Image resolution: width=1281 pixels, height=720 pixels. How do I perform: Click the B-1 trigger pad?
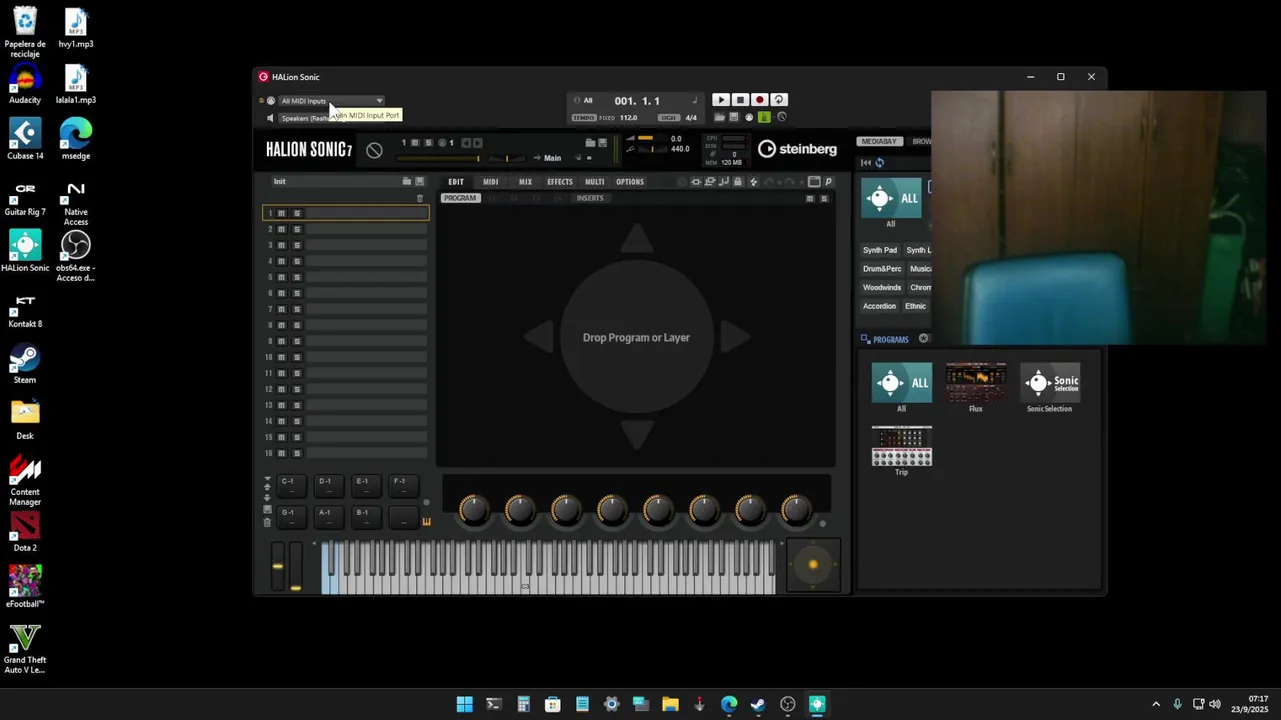click(367, 517)
